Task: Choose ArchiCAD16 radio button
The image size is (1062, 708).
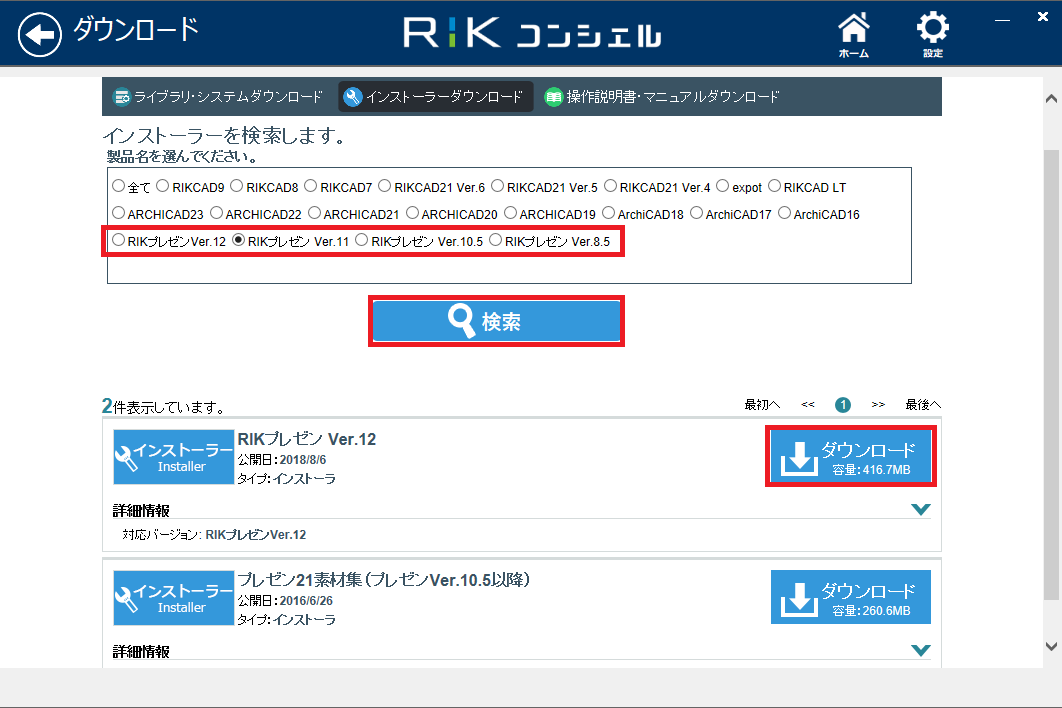Action: coord(784,213)
